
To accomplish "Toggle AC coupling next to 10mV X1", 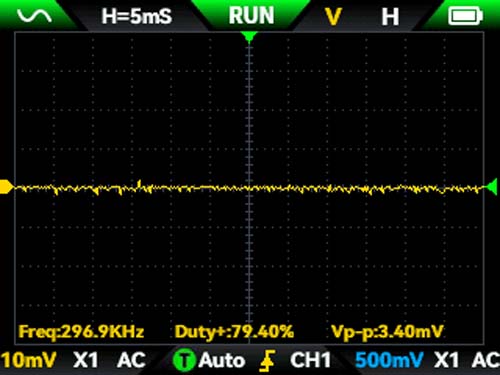I will (x=131, y=360).
